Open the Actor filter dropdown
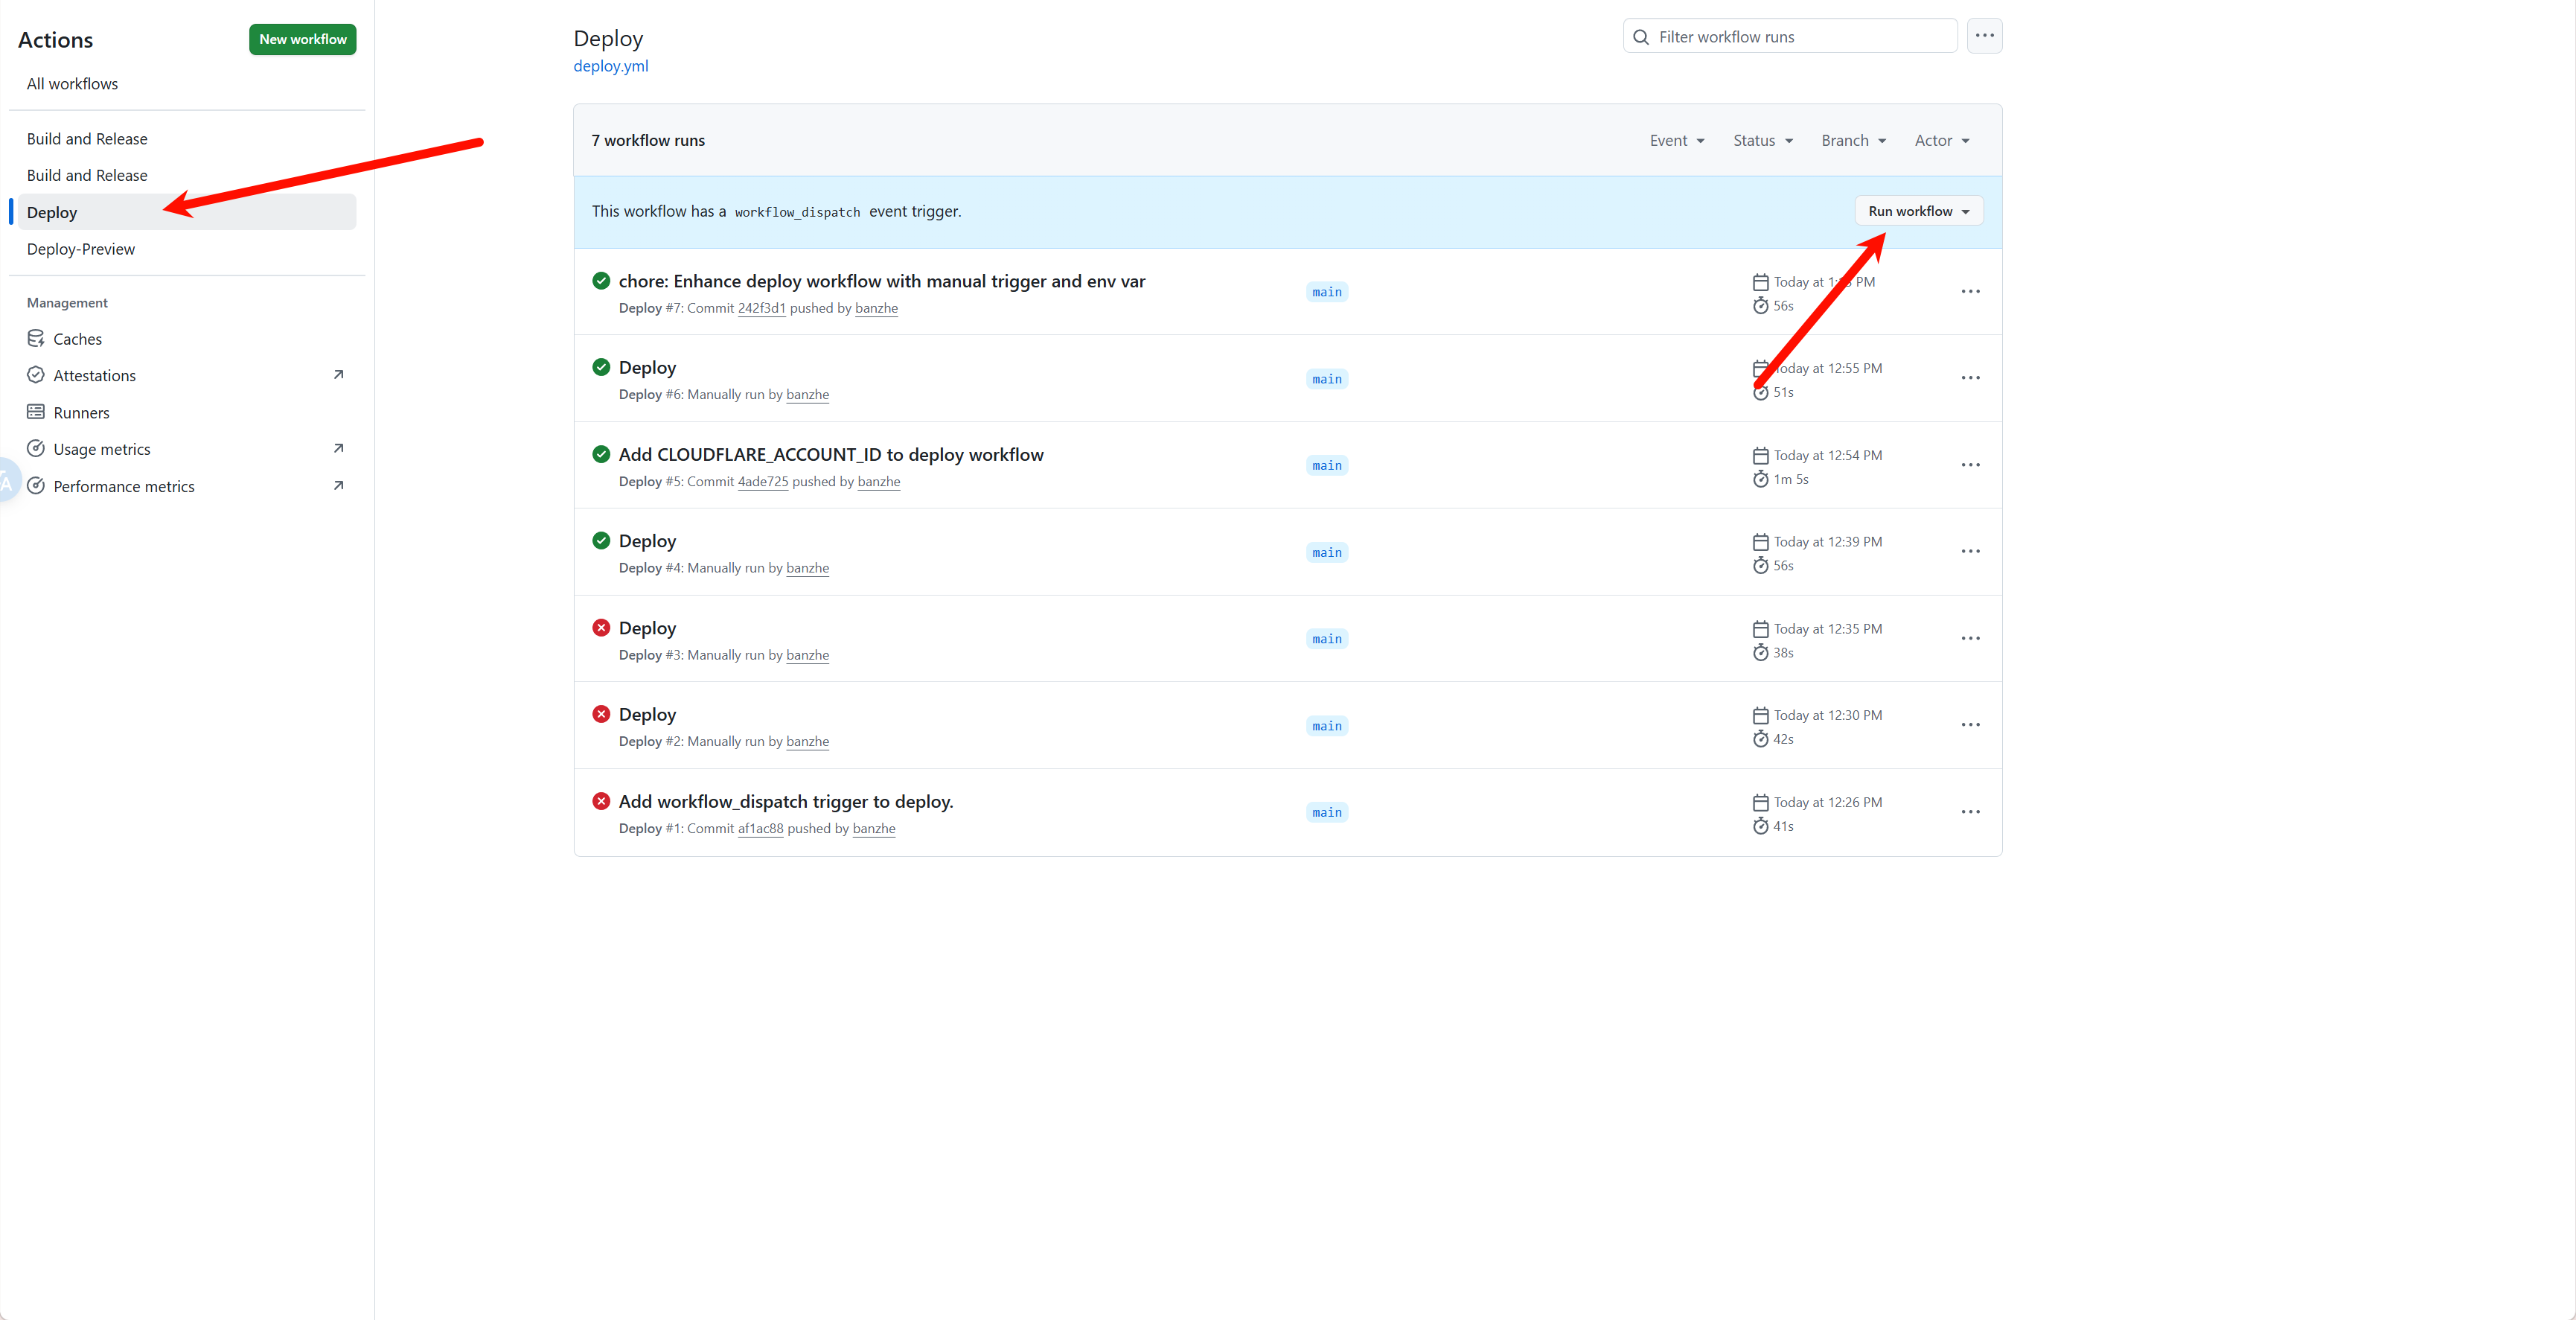This screenshot has width=2576, height=1320. click(x=1940, y=140)
